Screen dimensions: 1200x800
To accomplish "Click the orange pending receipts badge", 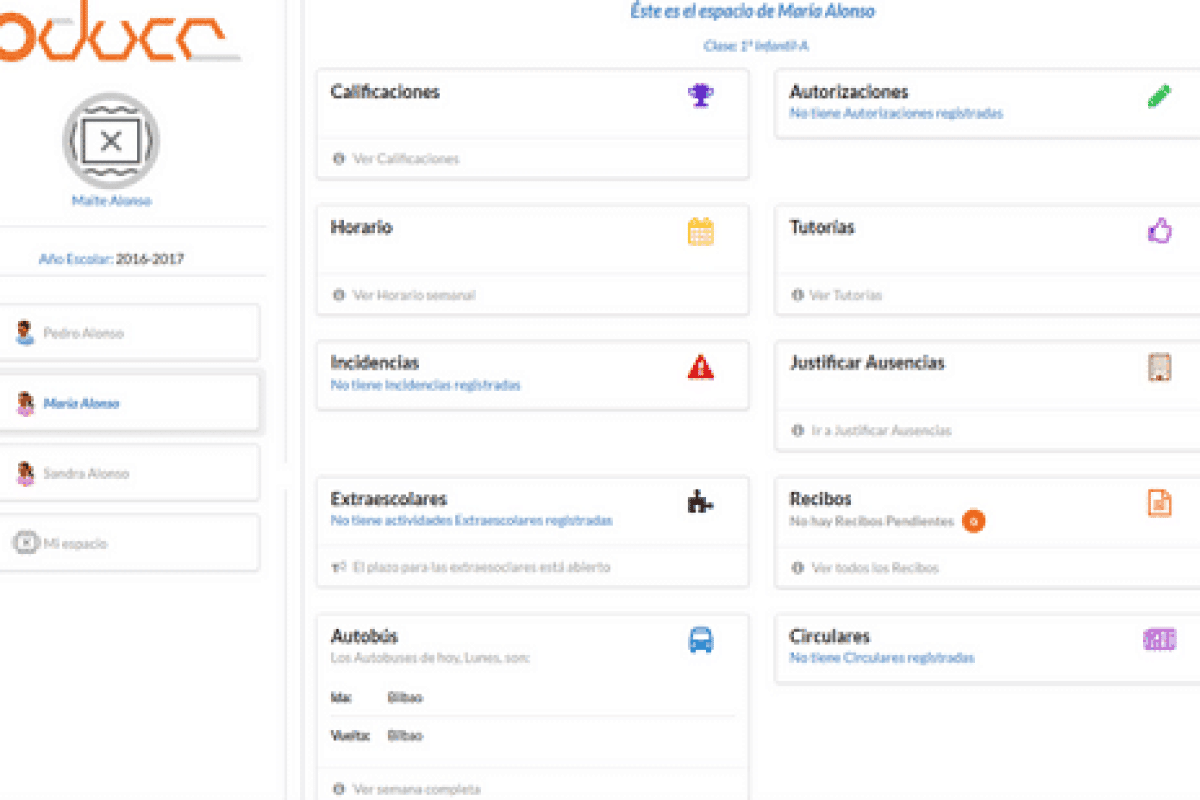I will (974, 521).
